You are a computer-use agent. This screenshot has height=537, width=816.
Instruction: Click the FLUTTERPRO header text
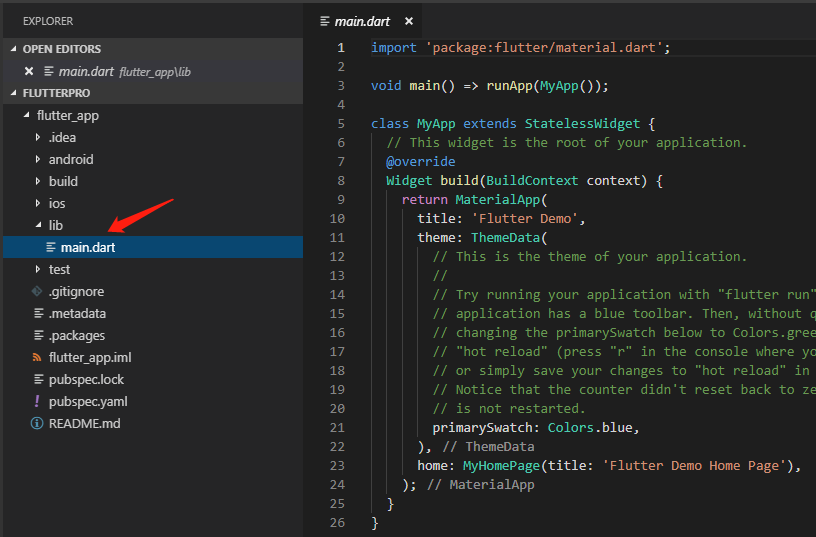tap(56, 93)
